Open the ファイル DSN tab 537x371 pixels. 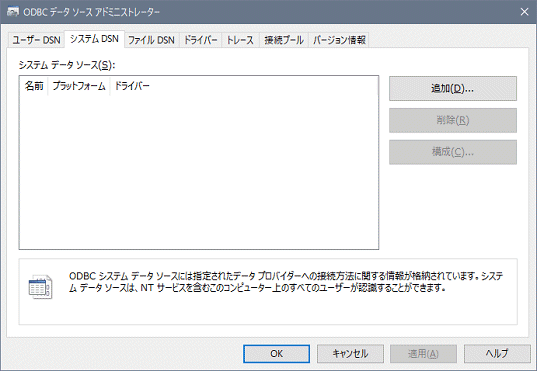click(151, 40)
